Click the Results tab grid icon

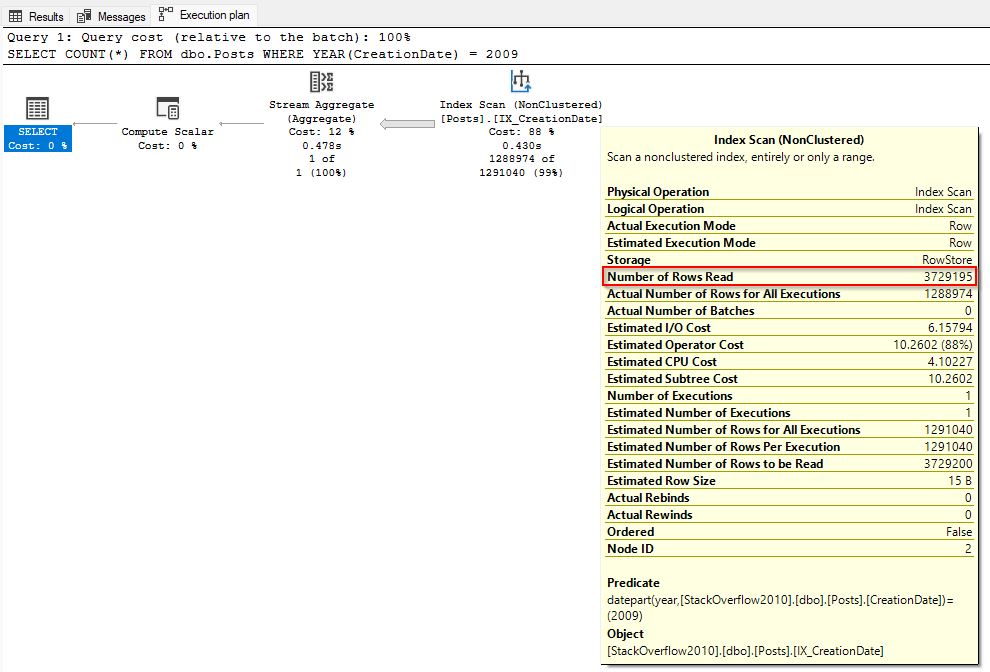point(16,16)
